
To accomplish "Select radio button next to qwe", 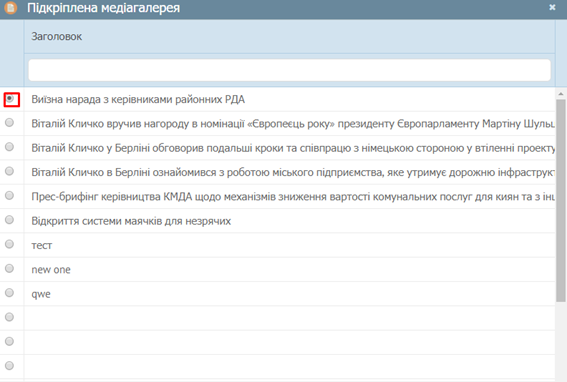I will pyautogui.click(x=9, y=293).
